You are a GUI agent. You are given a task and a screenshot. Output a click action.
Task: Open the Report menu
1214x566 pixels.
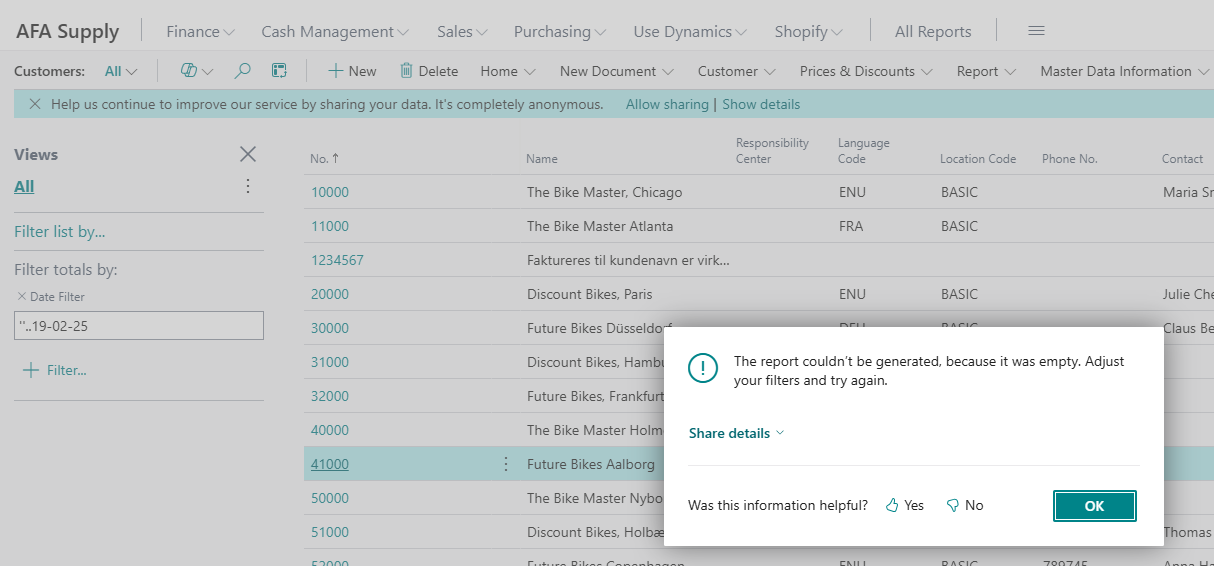click(986, 71)
